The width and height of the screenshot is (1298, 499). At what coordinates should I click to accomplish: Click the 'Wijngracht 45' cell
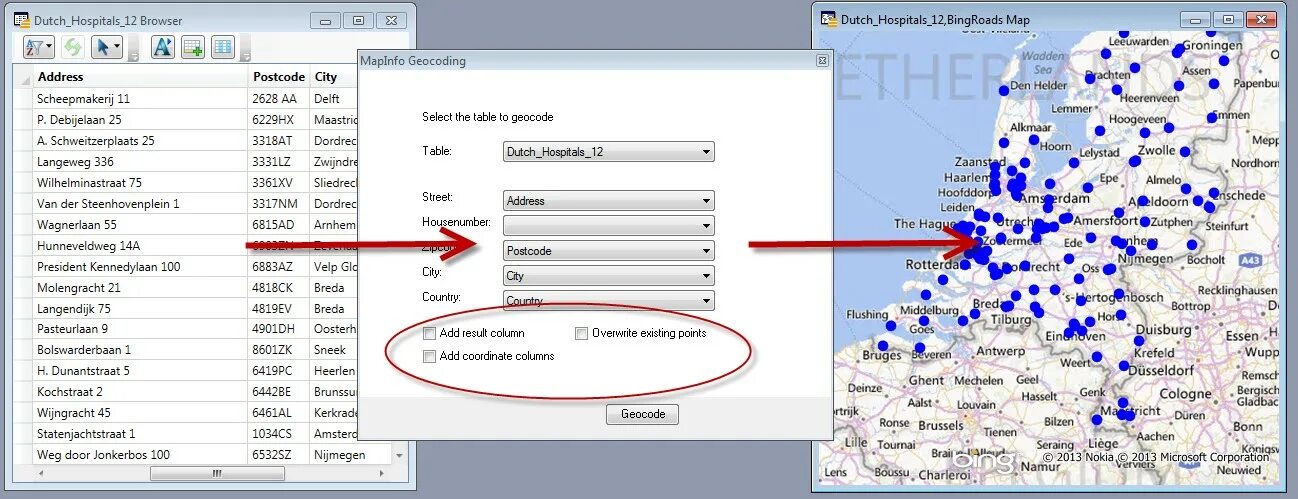pos(140,413)
